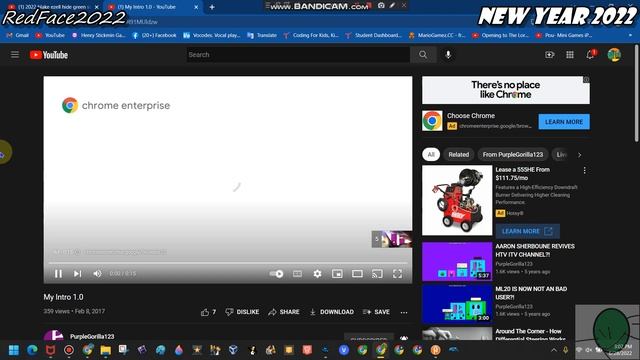Select the All filter chip
Viewport: 640px width, 360px height.
coord(431,154)
